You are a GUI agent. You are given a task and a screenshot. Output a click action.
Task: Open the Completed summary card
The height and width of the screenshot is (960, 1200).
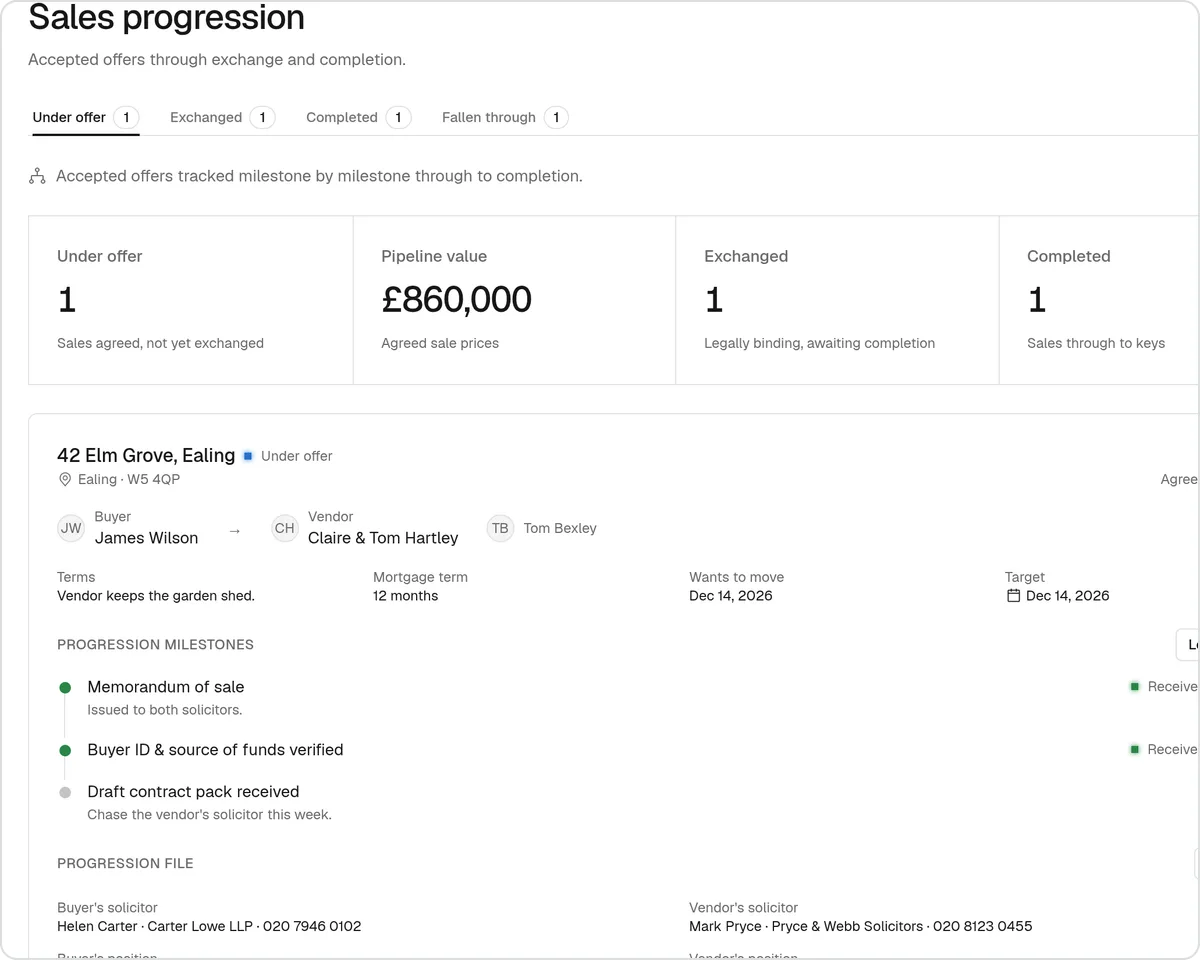tap(1100, 300)
